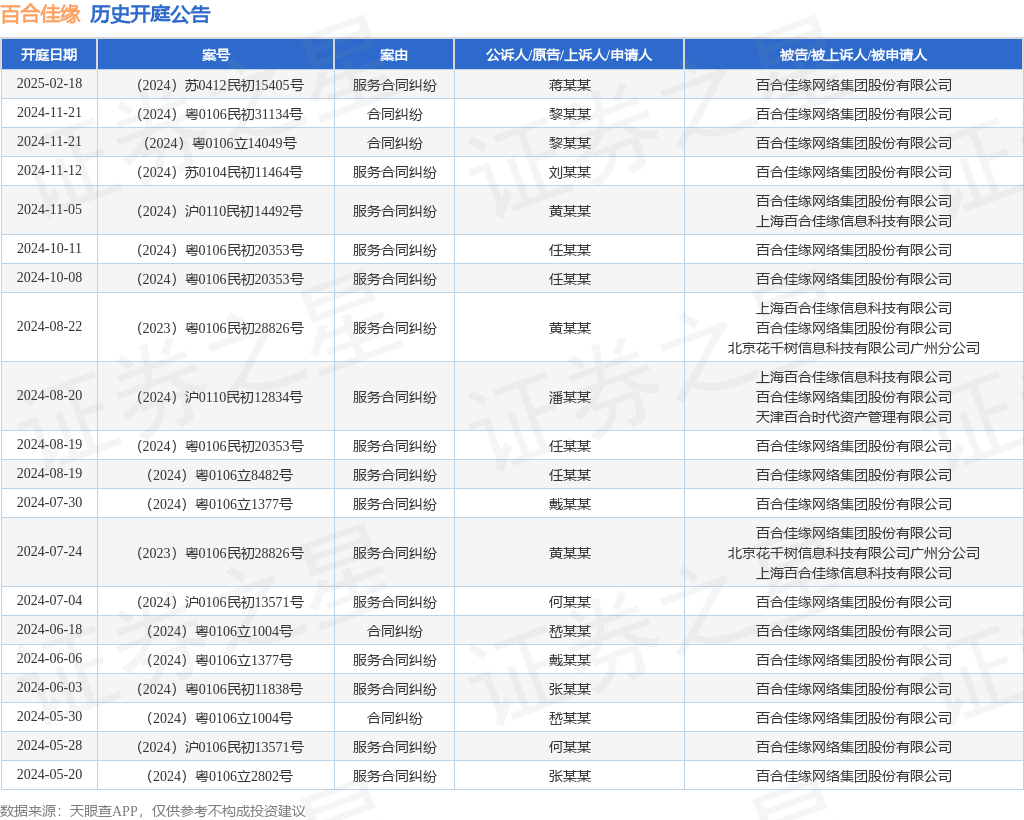Image resolution: width=1024 pixels, height=820 pixels.
Task: Click the date cell 2024-10-08
Action: [x=49, y=277]
